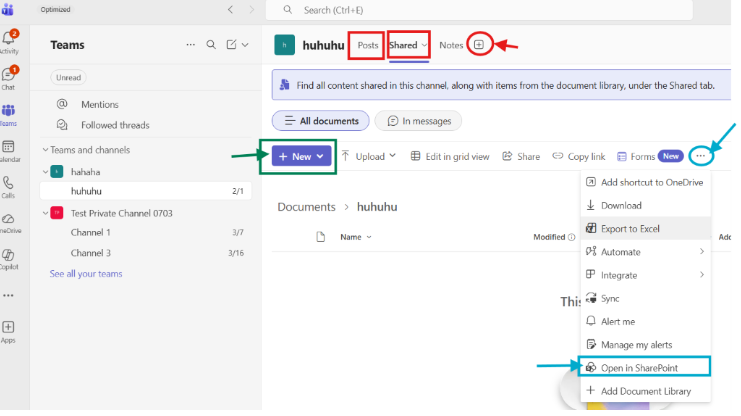The width and height of the screenshot is (741, 416).
Task: Choose Open in SharePoint
Action: click(x=646, y=368)
